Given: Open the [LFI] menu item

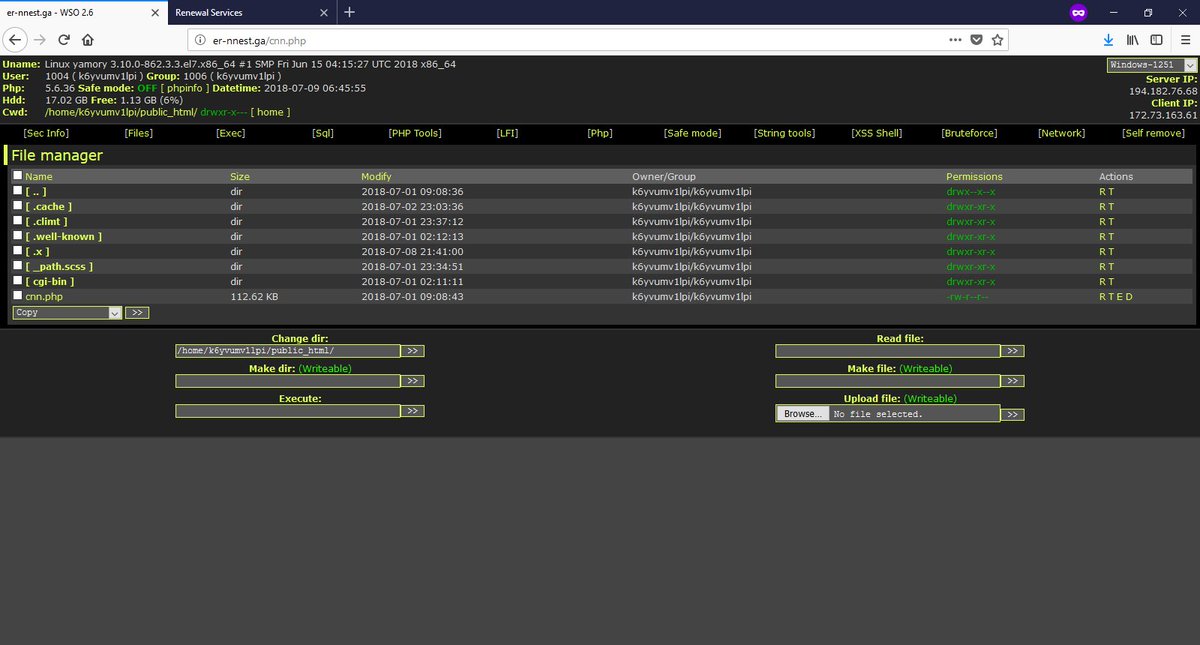Looking at the screenshot, I should (507, 133).
